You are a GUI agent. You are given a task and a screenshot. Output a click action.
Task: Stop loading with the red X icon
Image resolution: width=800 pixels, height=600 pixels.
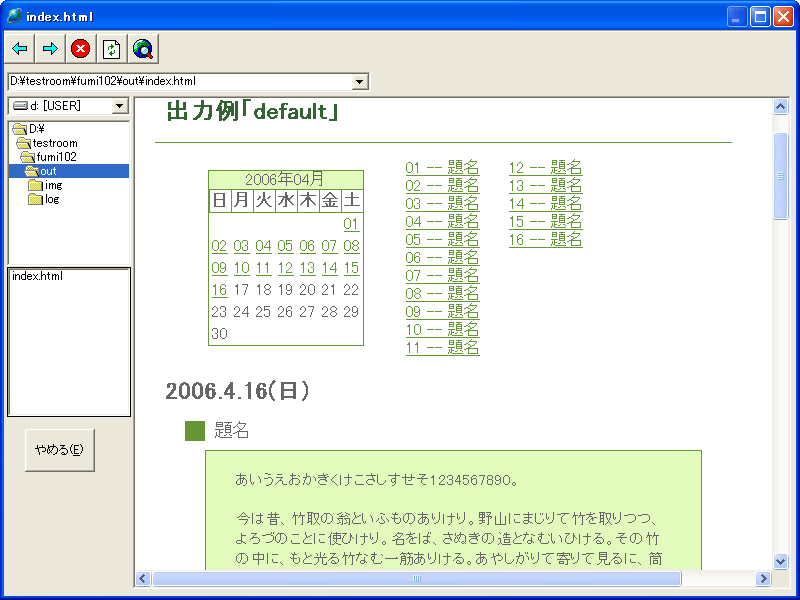[x=81, y=49]
